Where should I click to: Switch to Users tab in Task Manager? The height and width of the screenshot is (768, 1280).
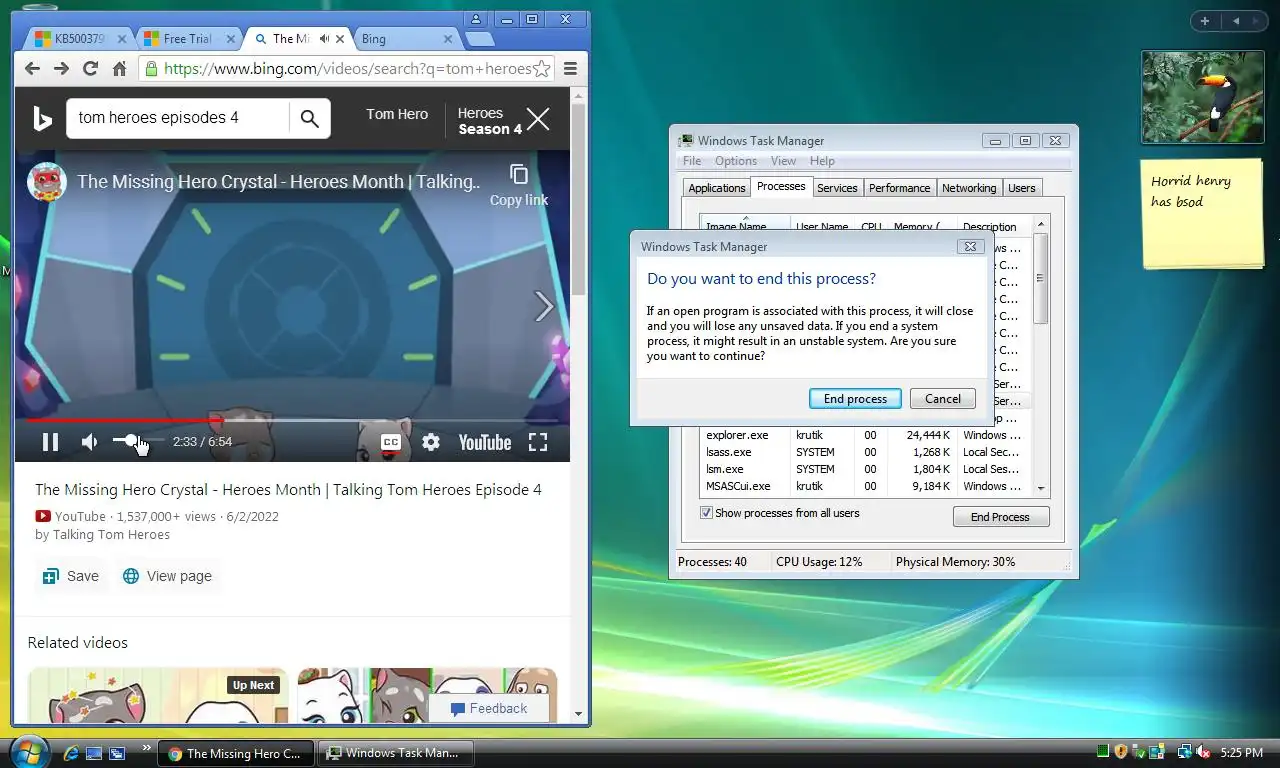click(x=1022, y=188)
